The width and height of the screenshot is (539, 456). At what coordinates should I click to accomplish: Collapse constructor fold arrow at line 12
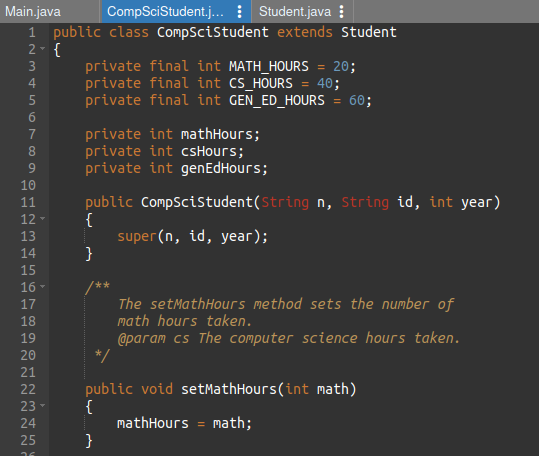click(x=43, y=218)
